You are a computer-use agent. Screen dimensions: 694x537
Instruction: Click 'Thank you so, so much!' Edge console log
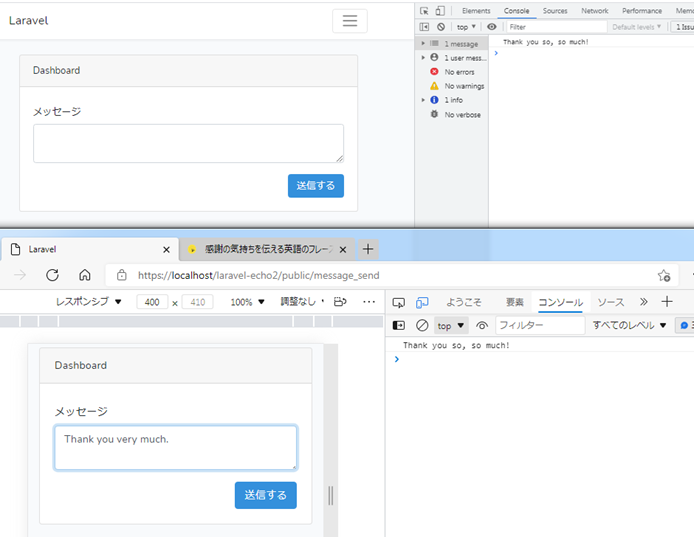[456, 345]
